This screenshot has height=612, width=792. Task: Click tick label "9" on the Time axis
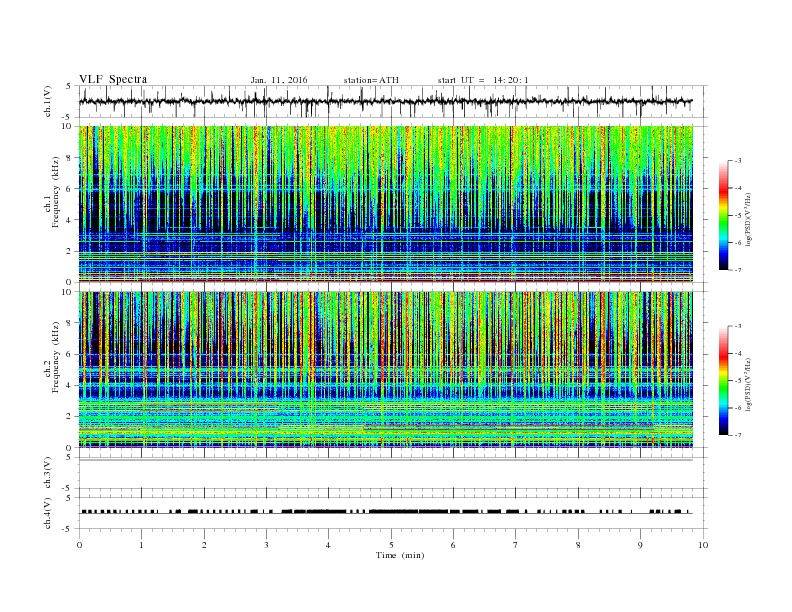tap(640, 545)
